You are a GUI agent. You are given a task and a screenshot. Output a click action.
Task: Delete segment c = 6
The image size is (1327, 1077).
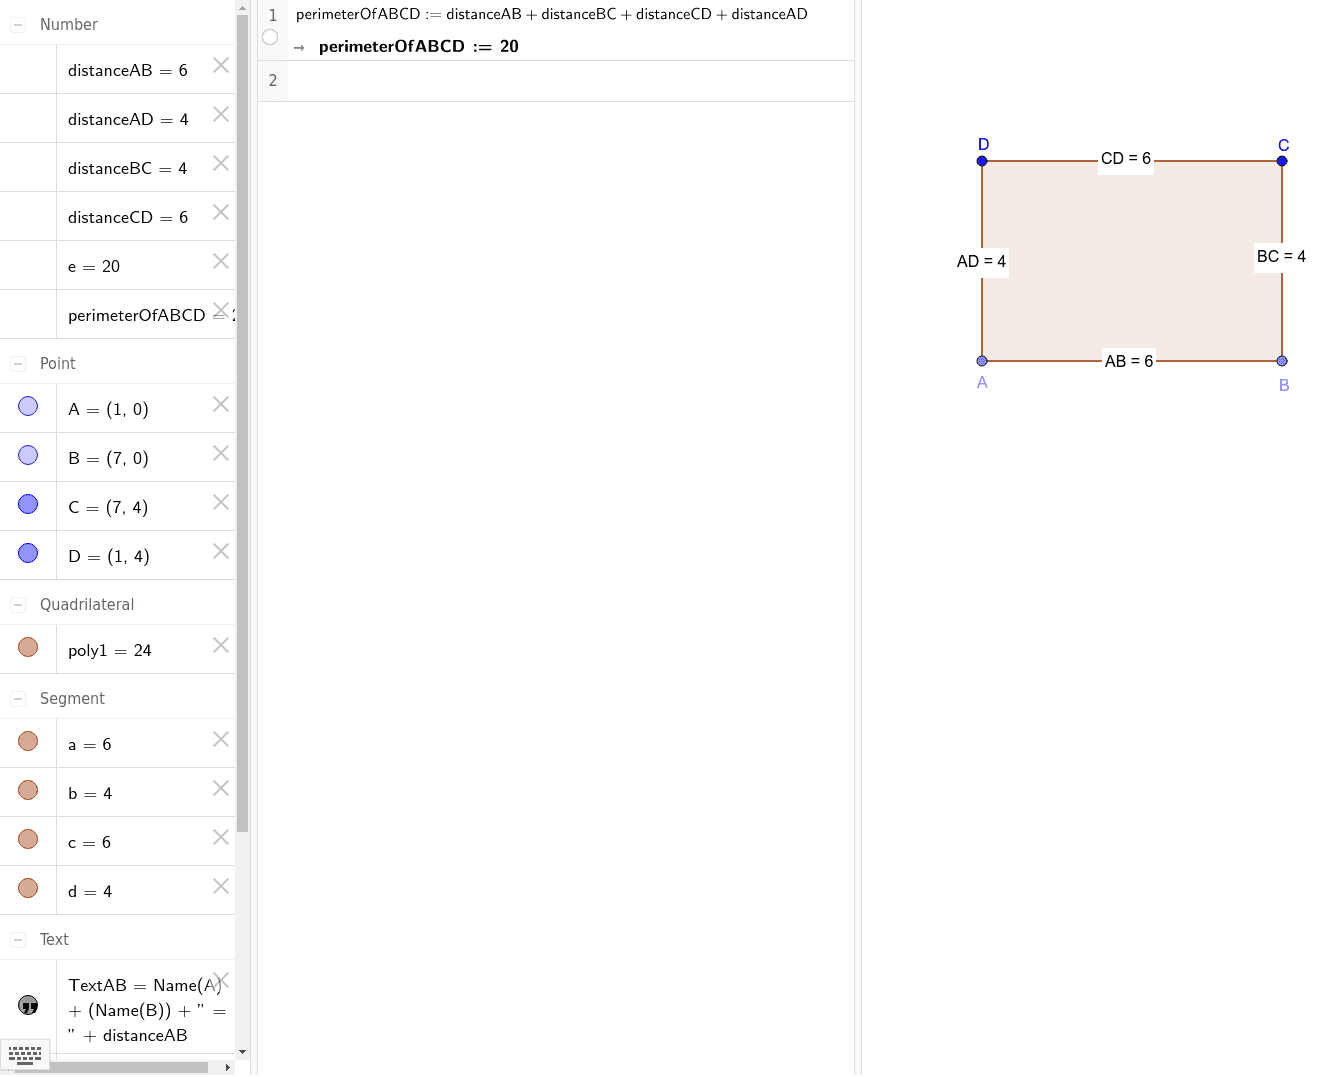221,837
